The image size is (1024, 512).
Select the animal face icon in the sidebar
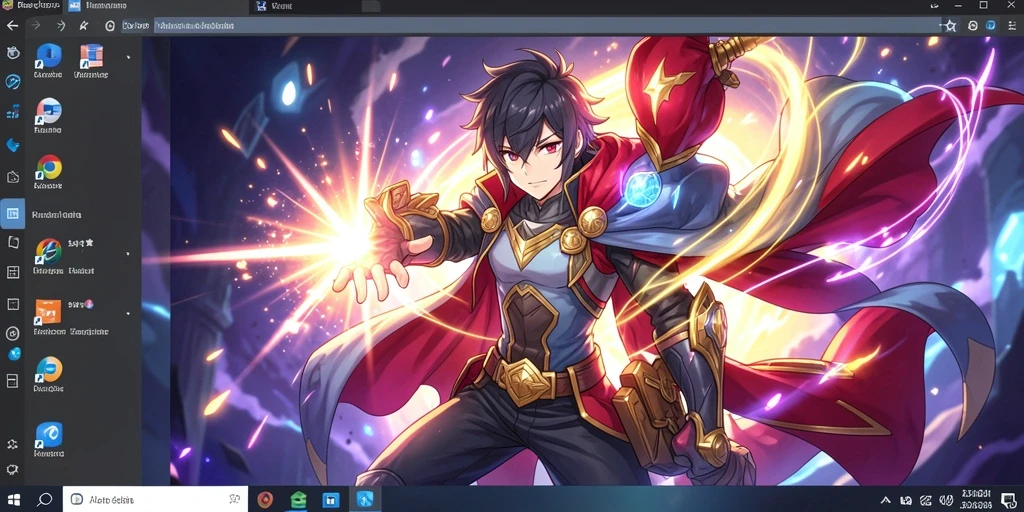[12, 53]
